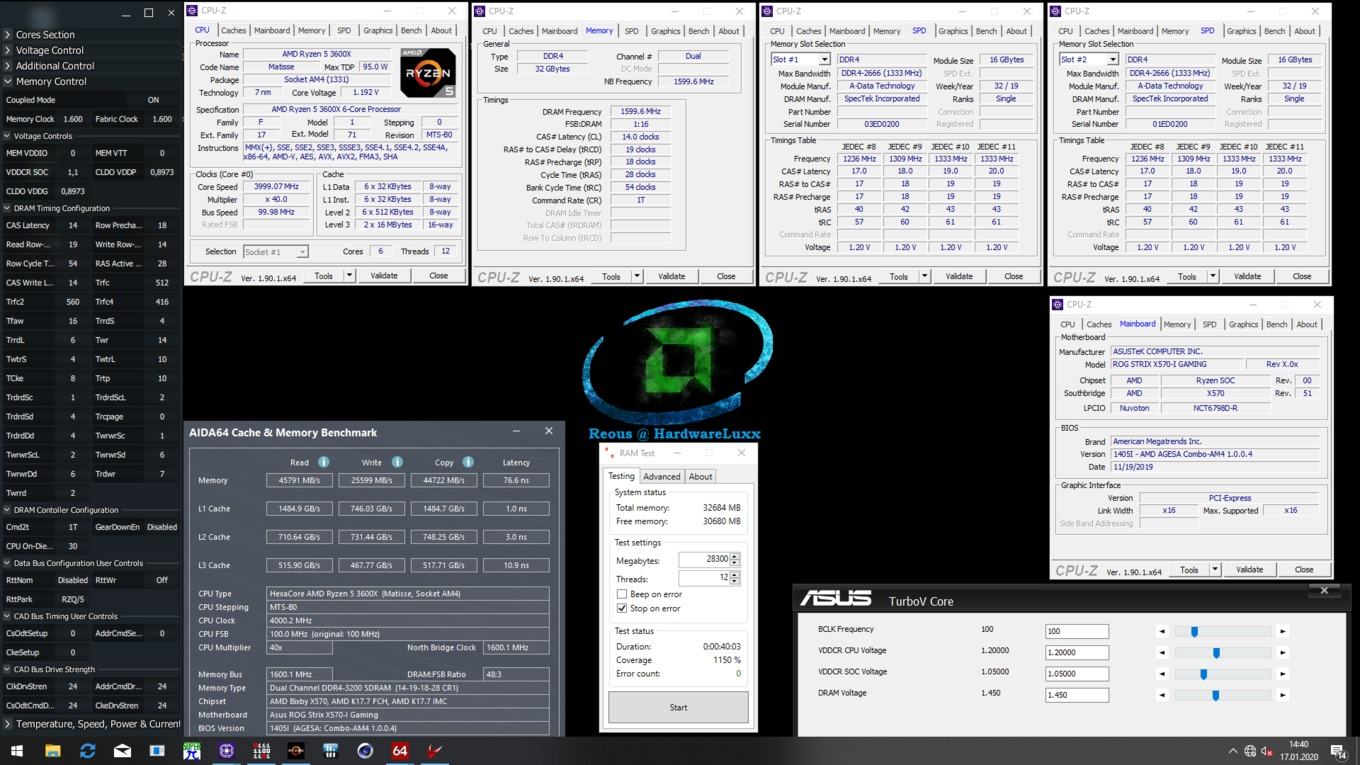Select Graphics tab in CPU-Z Slot #1 window
This screenshot has width=1360, height=765.
(x=953, y=31)
